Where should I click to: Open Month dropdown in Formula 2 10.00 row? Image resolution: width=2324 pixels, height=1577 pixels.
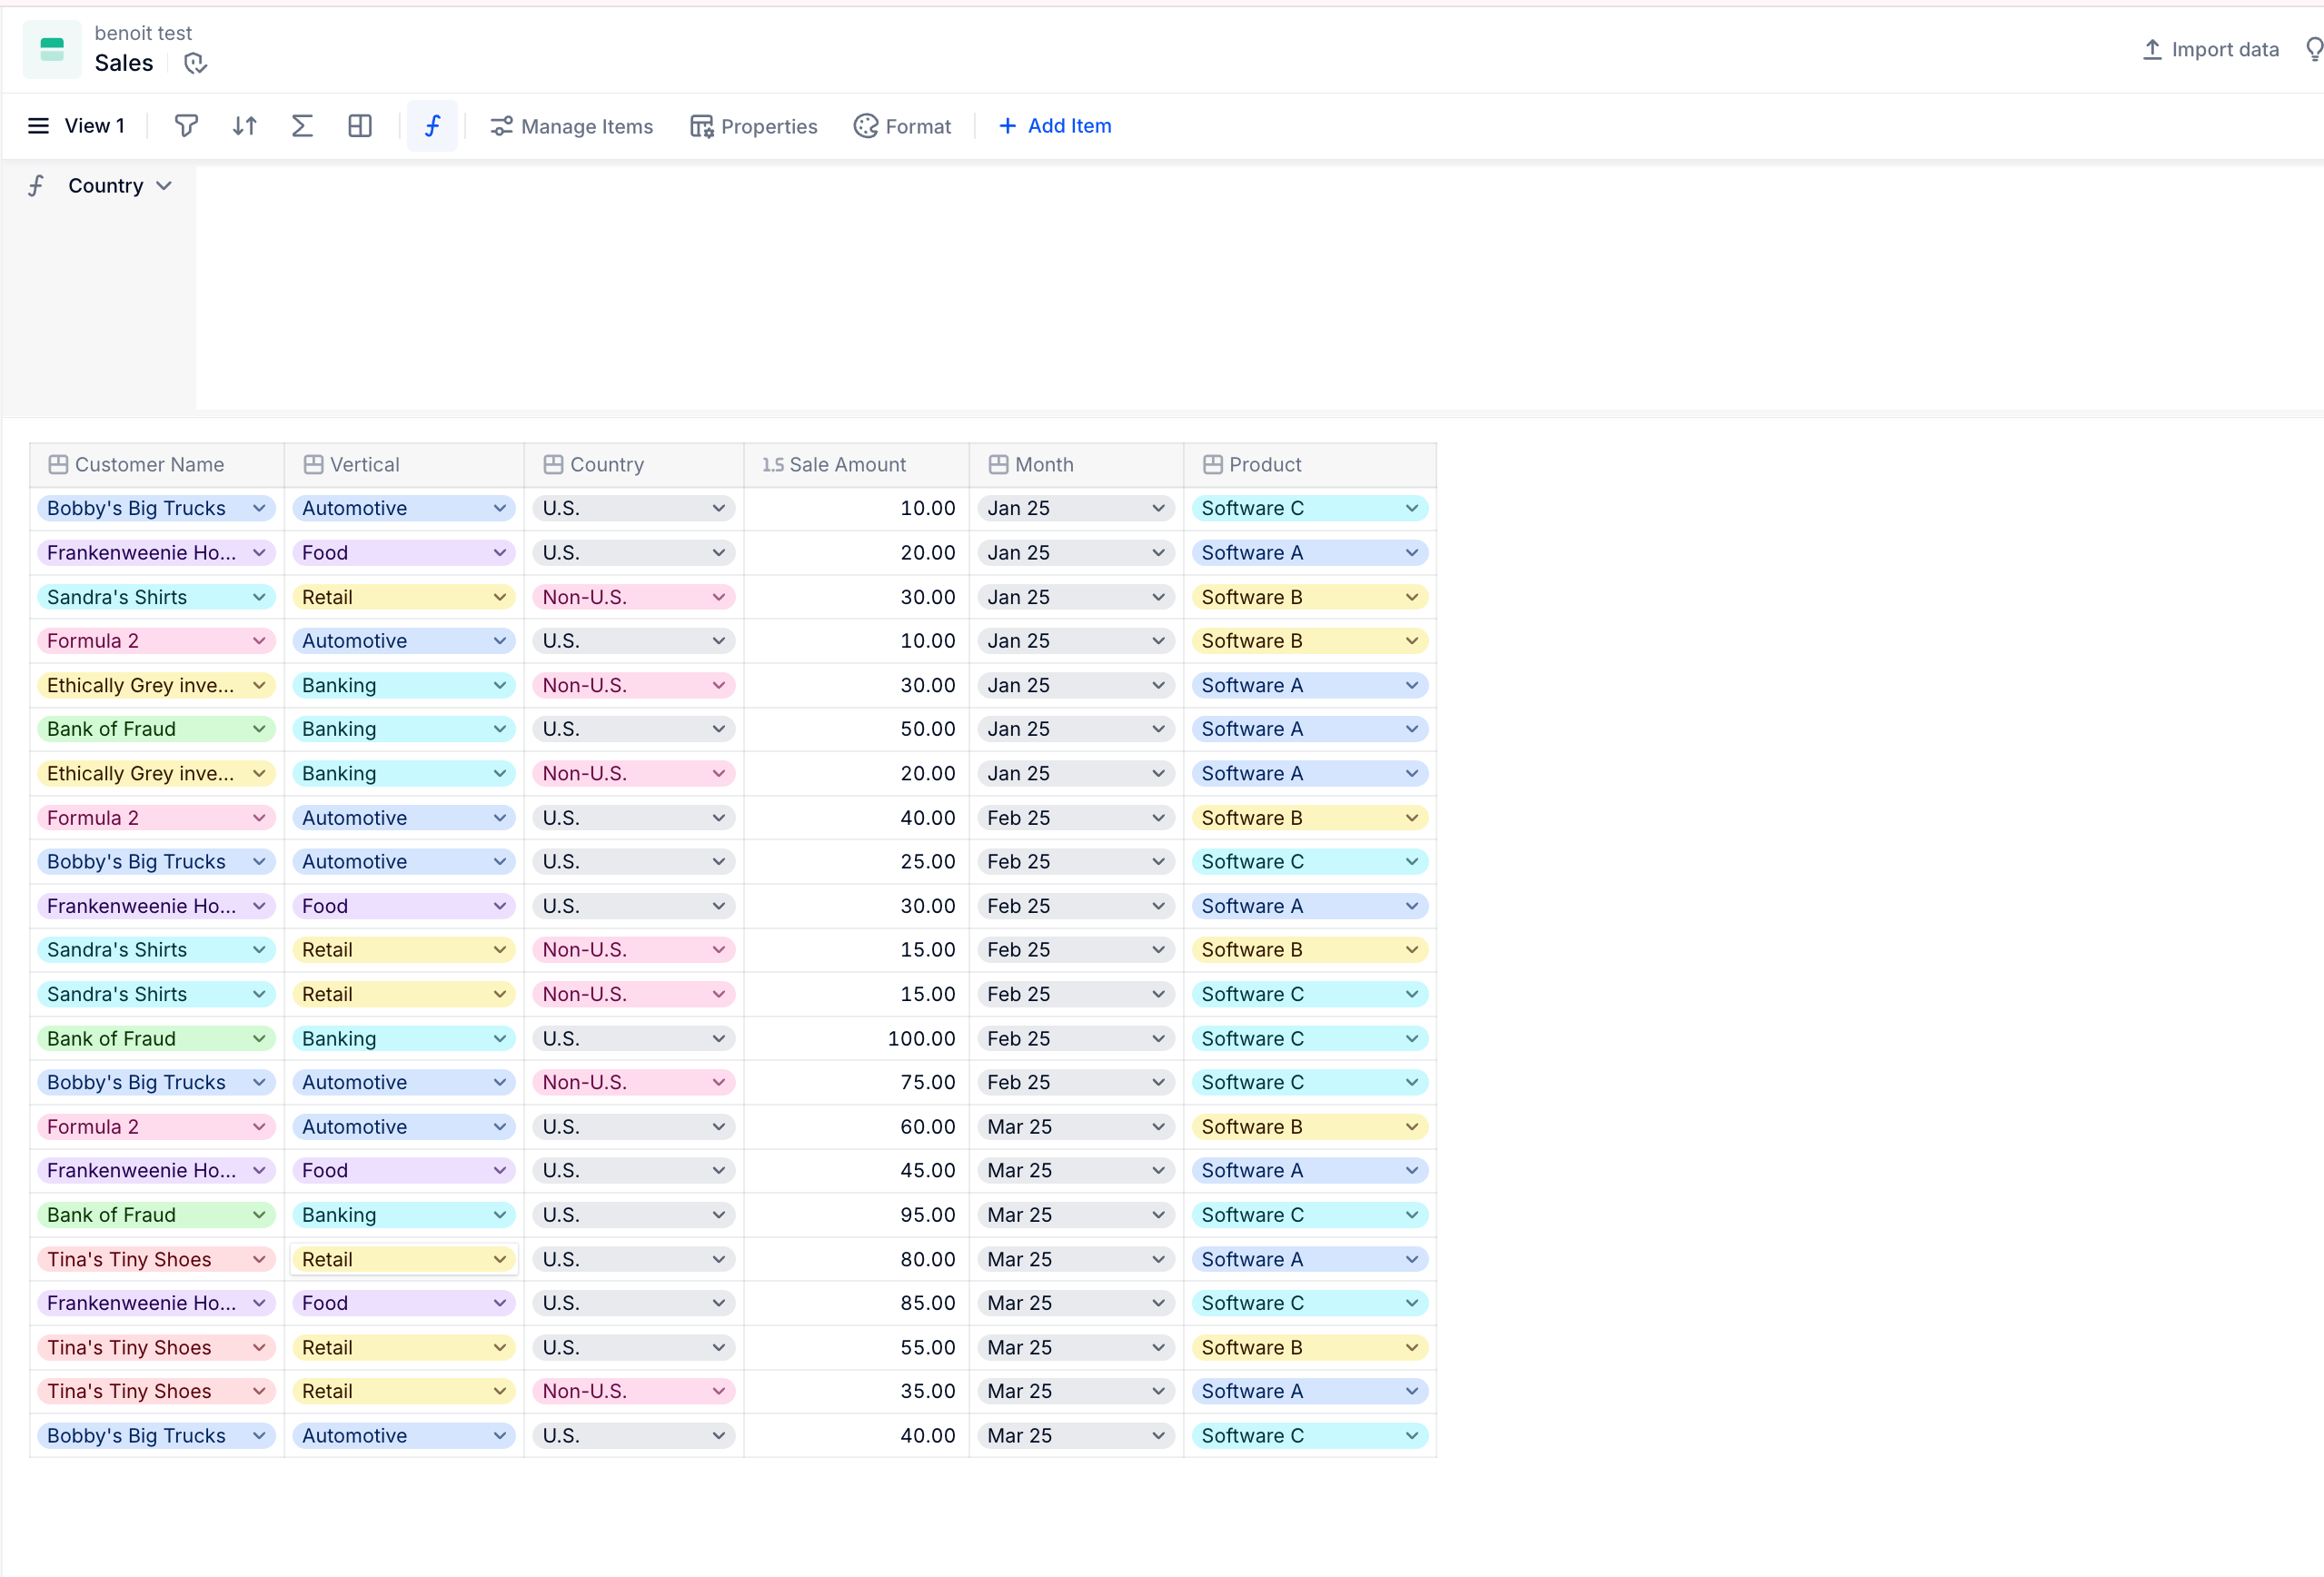click(1076, 641)
